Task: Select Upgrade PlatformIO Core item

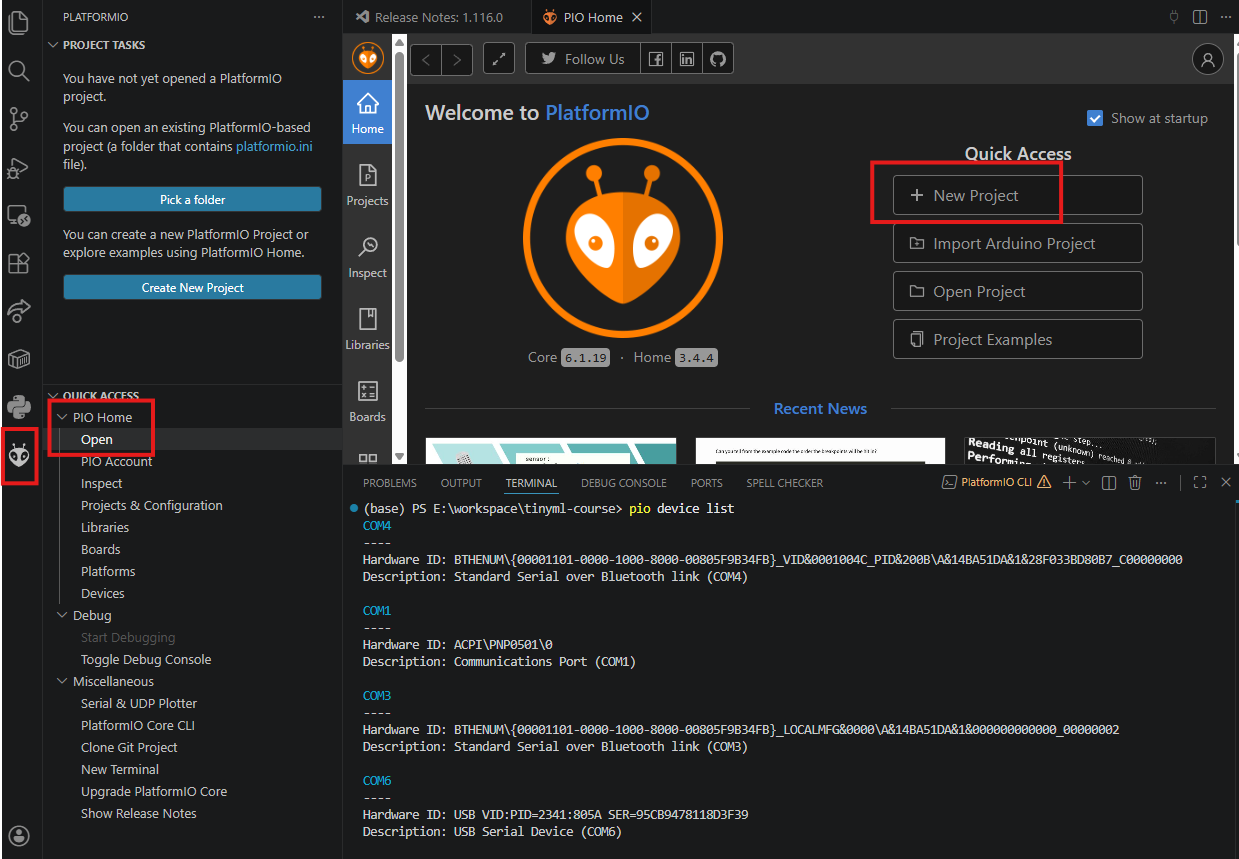Action: click(x=154, y=791)
